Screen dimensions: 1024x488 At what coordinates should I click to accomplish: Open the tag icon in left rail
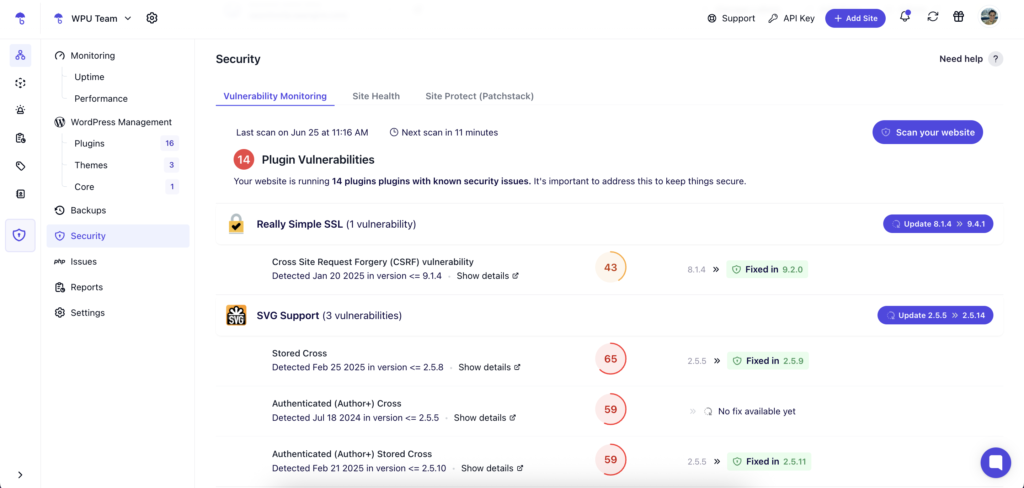[20, 166]
